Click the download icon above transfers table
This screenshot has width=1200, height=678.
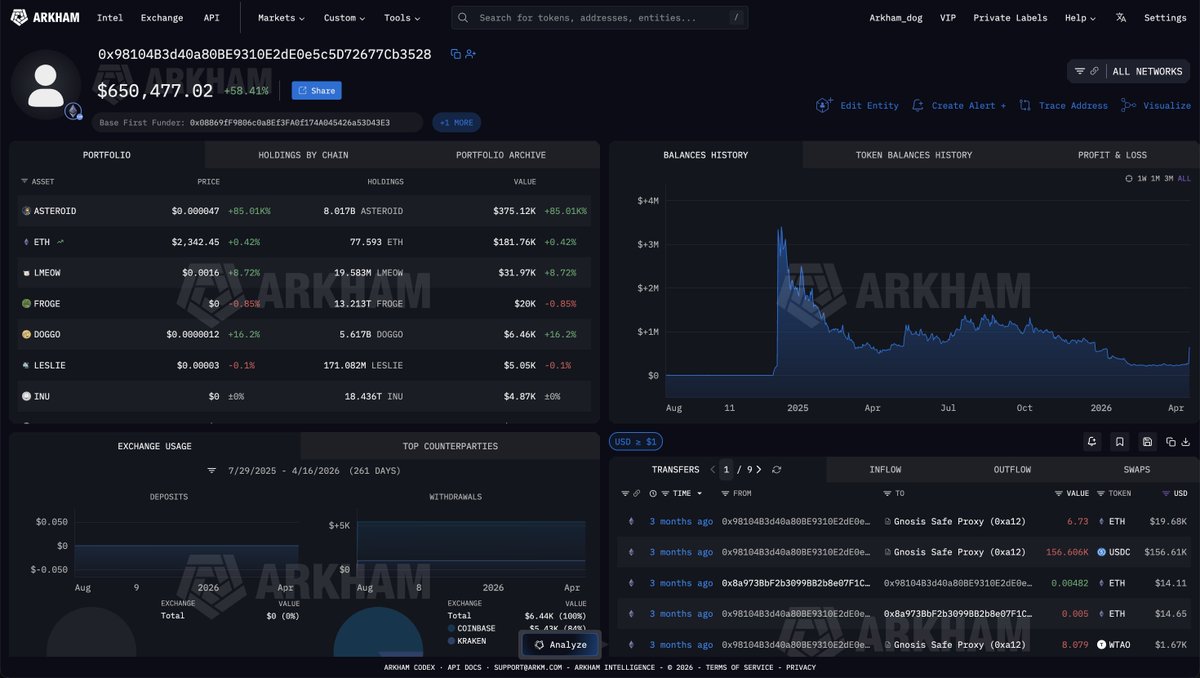pyautogui.click(x=1185, y=441)
